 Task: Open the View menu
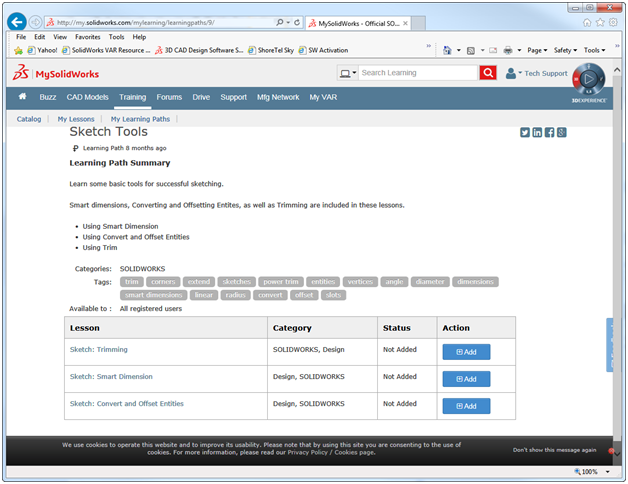(60, 37)
